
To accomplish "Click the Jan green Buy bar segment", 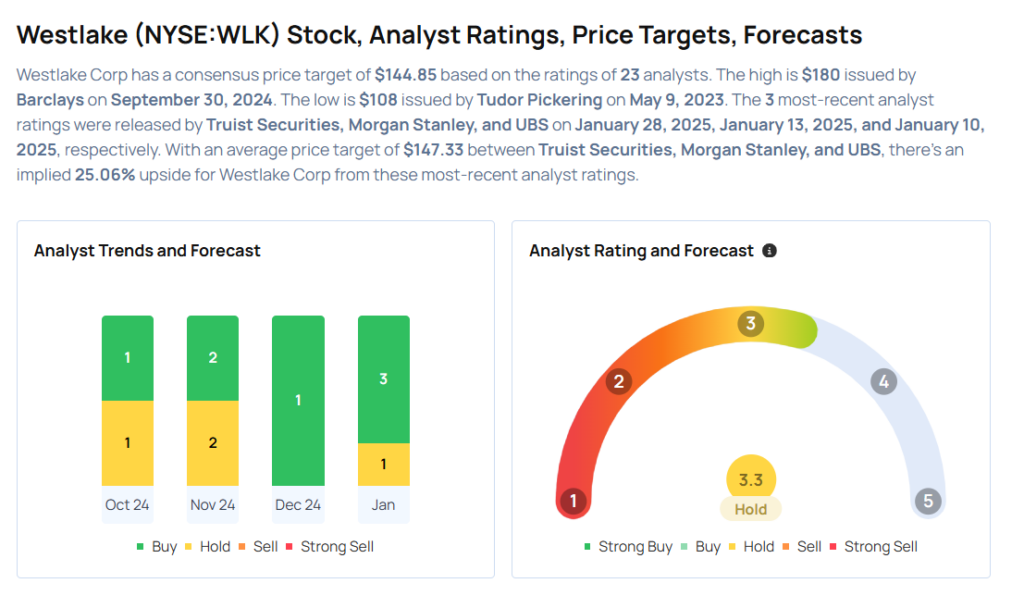I will [x=384, y=379].
